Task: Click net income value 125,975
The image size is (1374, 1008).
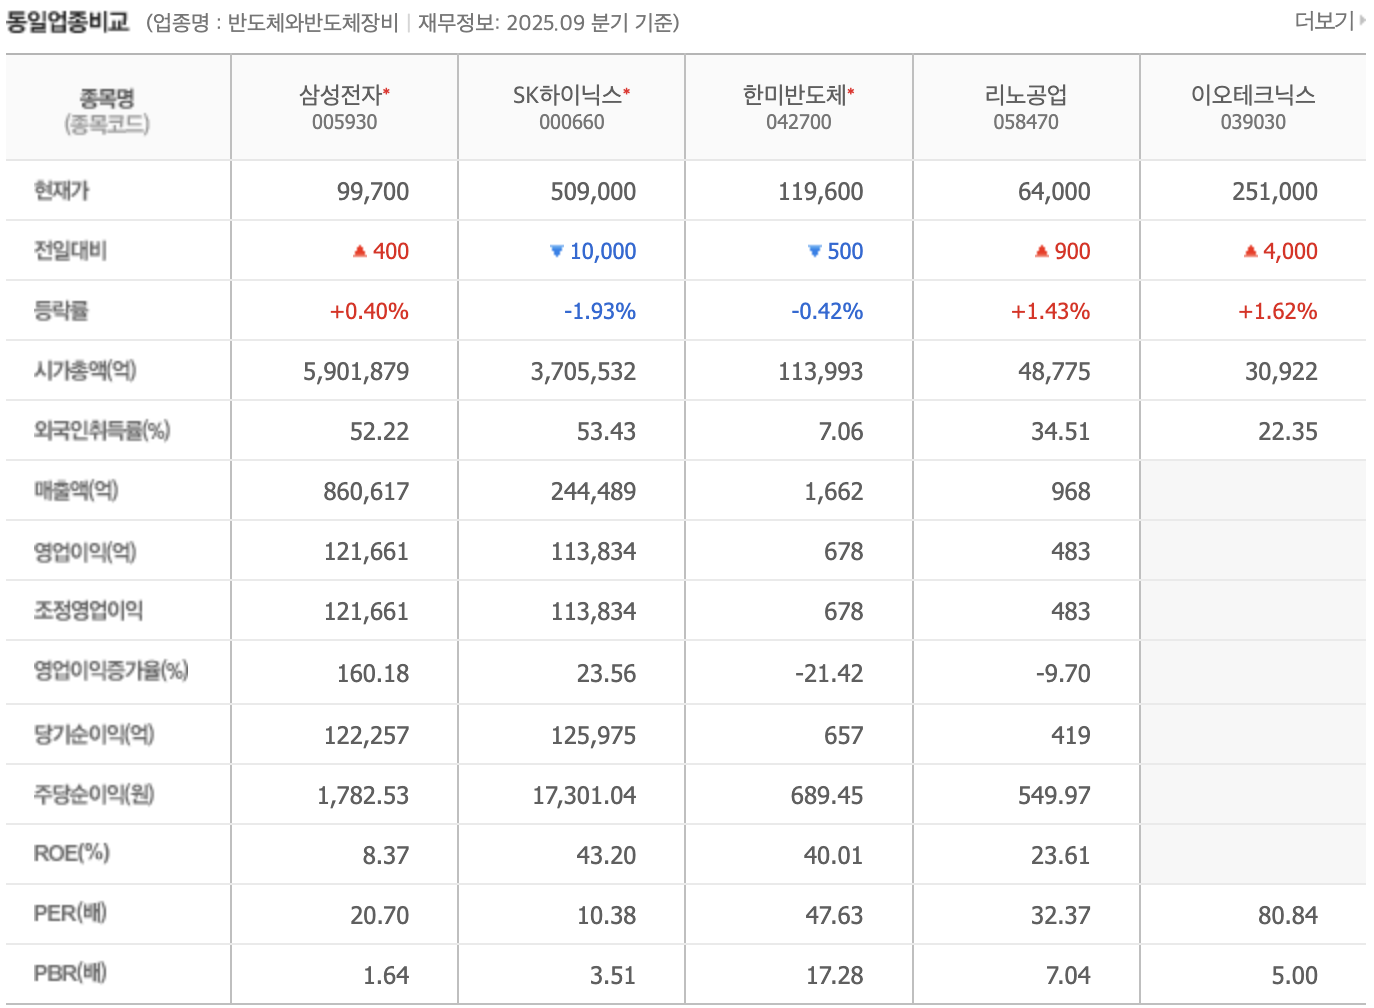Action: (x=593, y=735)
